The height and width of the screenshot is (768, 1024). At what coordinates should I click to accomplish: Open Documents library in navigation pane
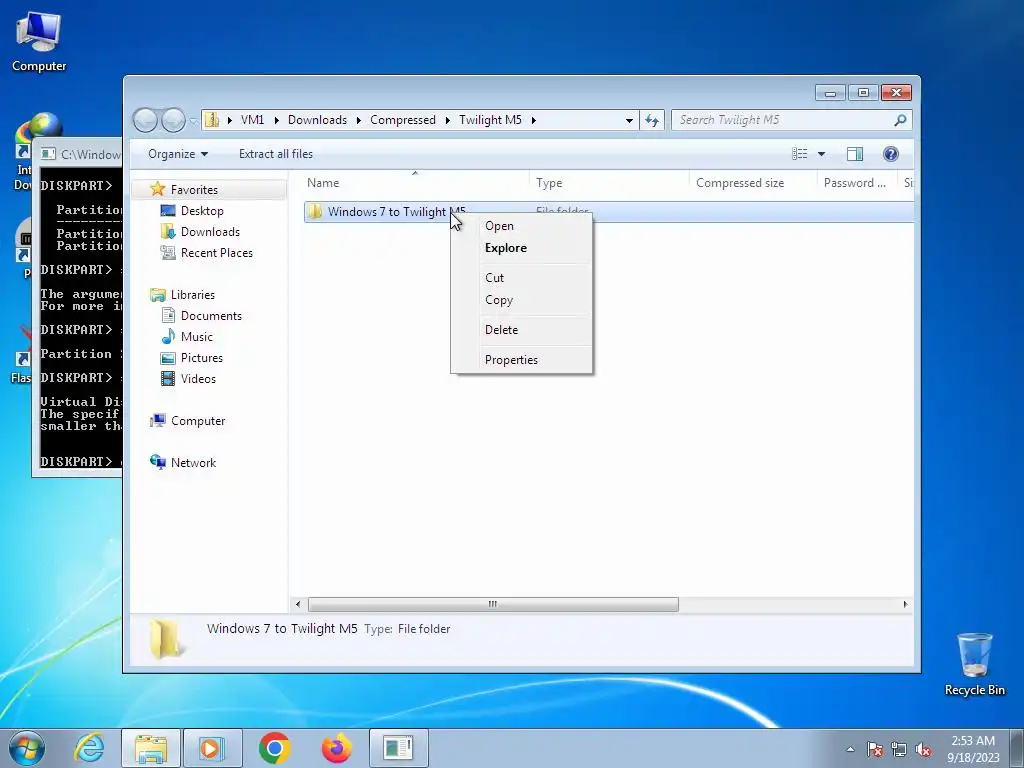(x=211, y=315)
